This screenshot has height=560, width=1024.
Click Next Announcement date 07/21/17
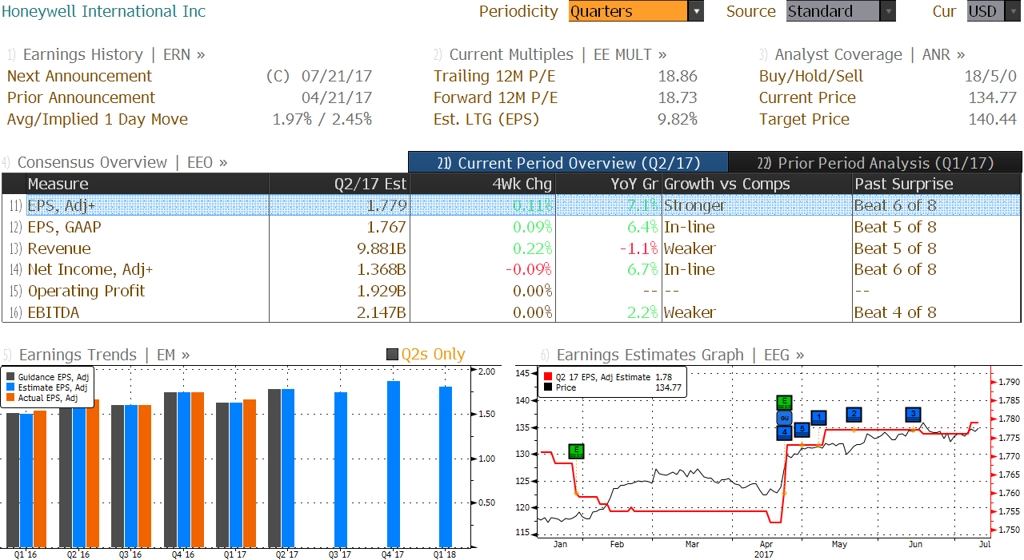[336, 76]
